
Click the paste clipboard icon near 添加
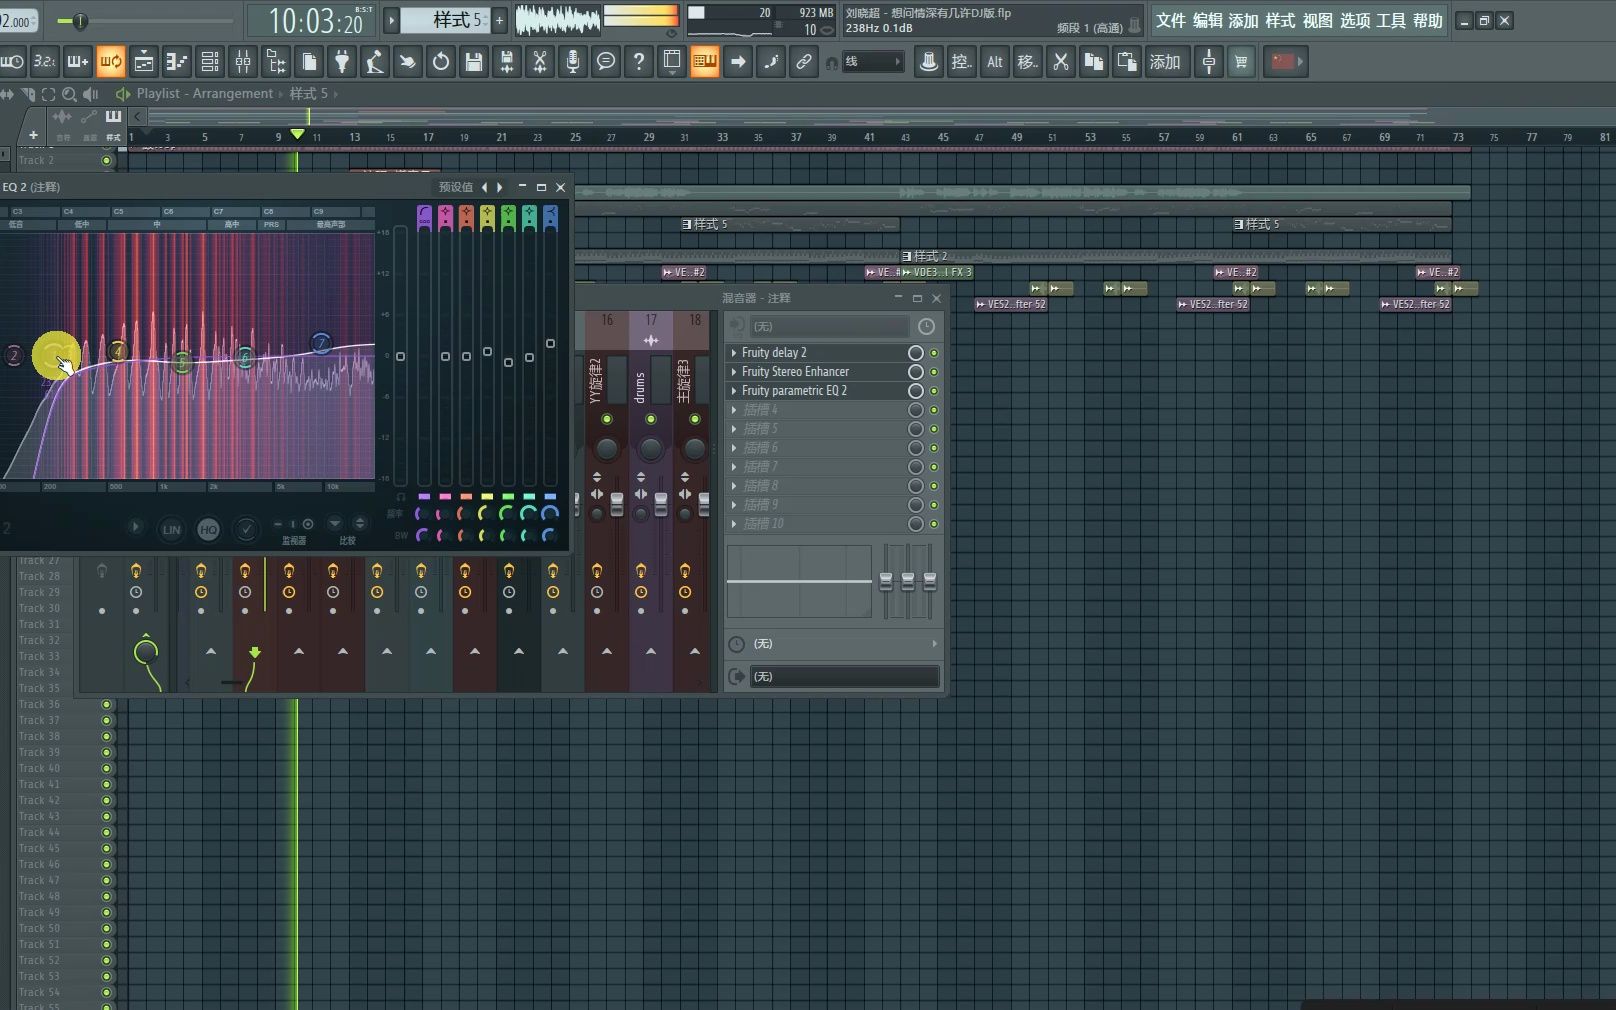coord(1127,62)
